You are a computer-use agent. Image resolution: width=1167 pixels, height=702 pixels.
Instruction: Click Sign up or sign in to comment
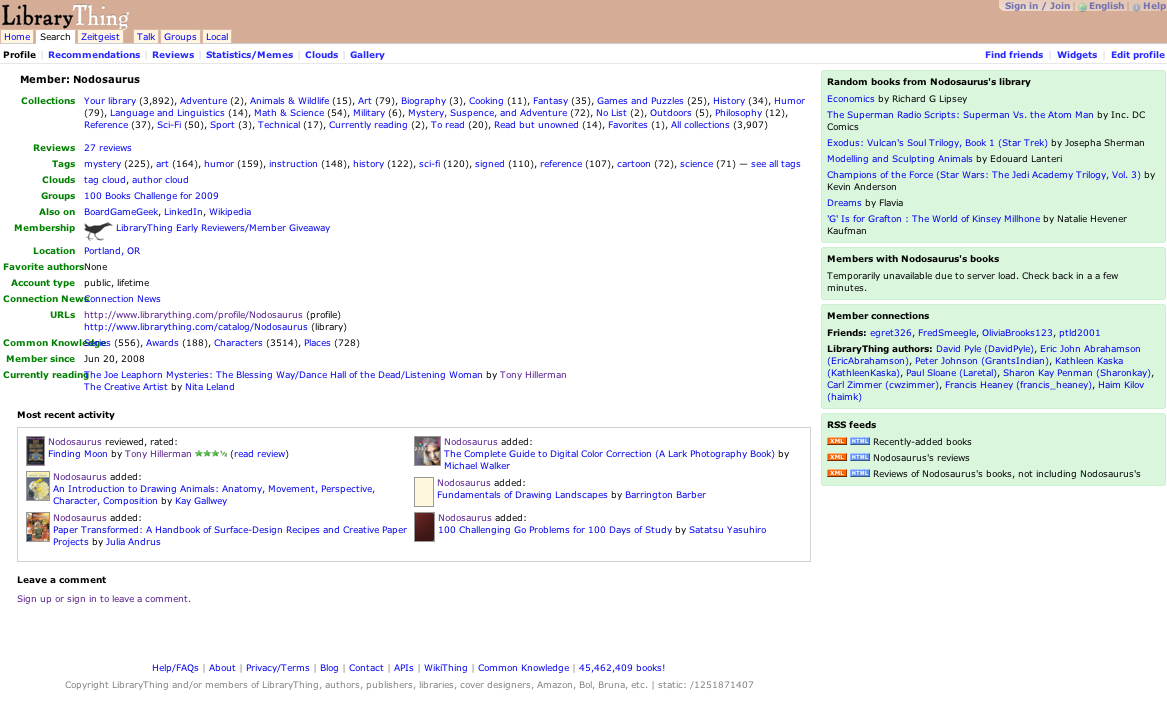pos(103,599)
